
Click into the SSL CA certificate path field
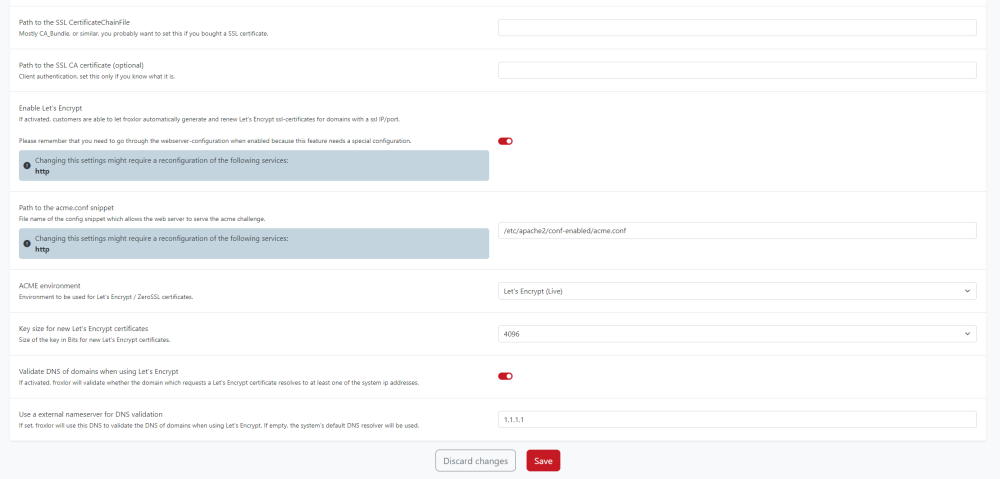(737, 70)
